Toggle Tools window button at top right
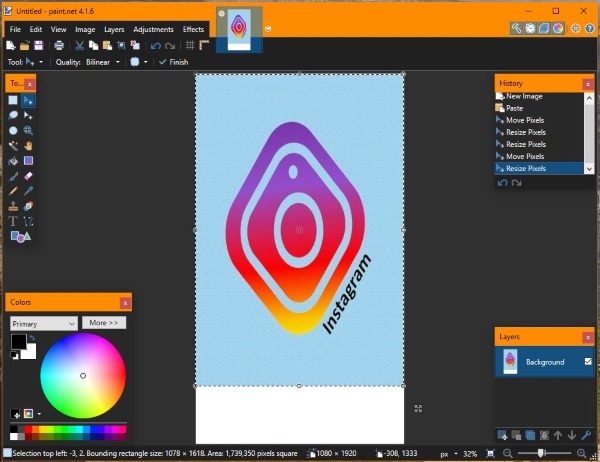This screenshot has width=600, height=462. point(516,28)
